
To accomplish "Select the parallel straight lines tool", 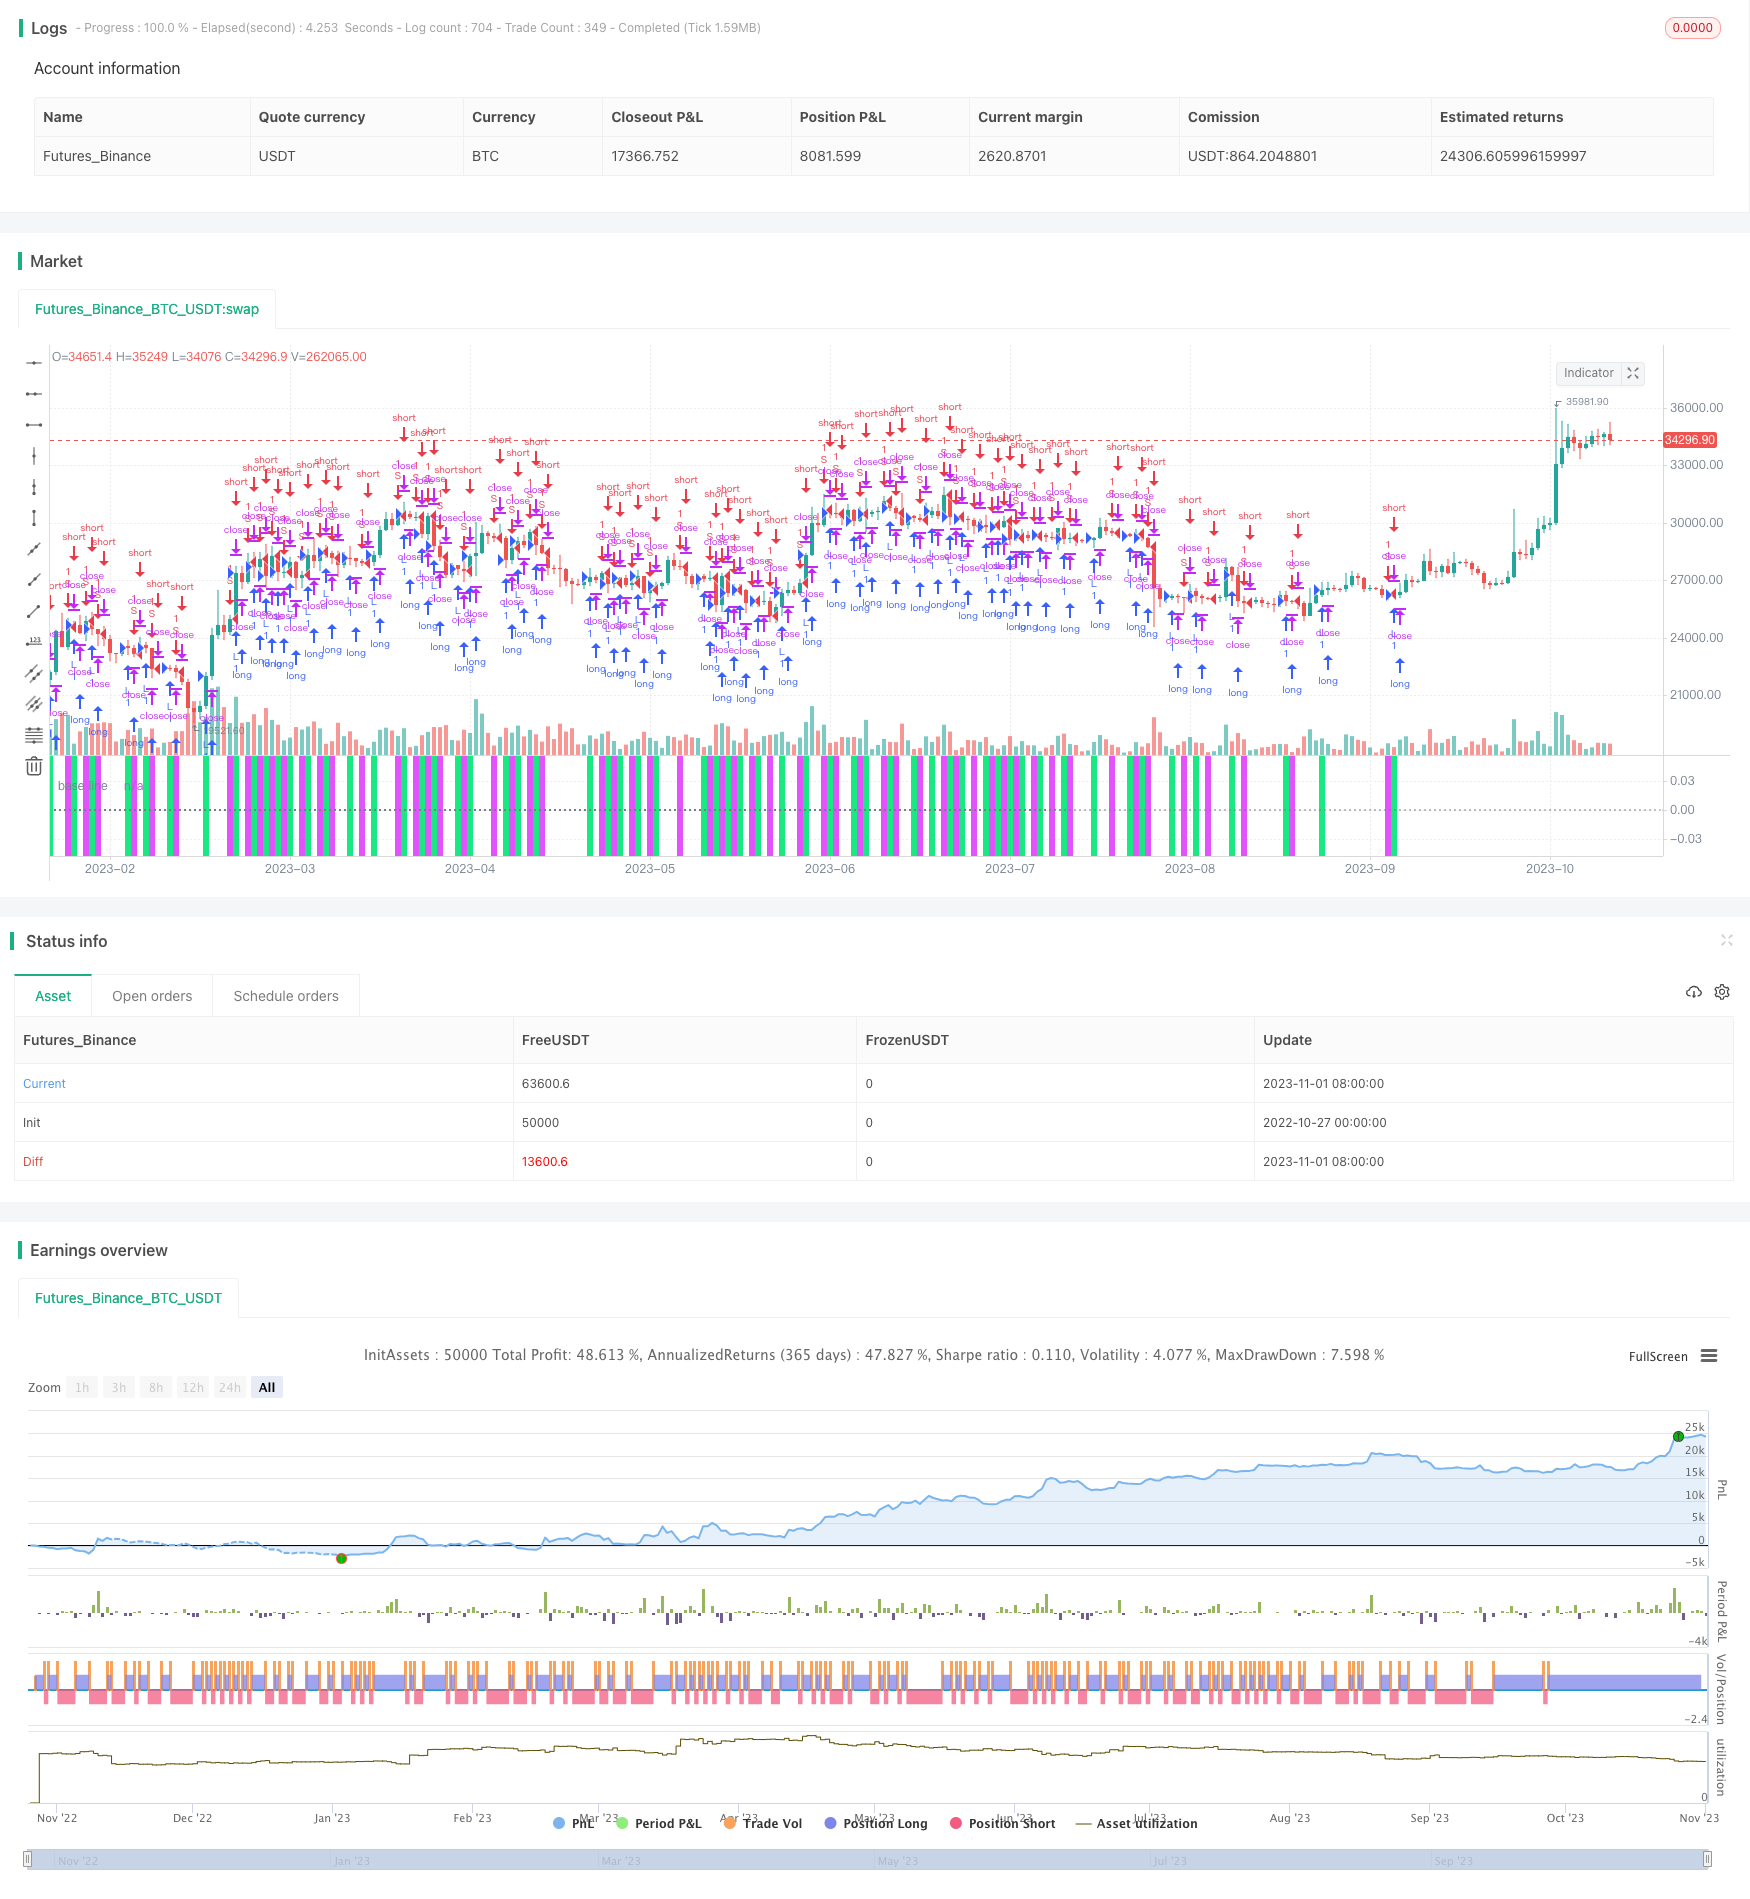I will pos(34,704).
